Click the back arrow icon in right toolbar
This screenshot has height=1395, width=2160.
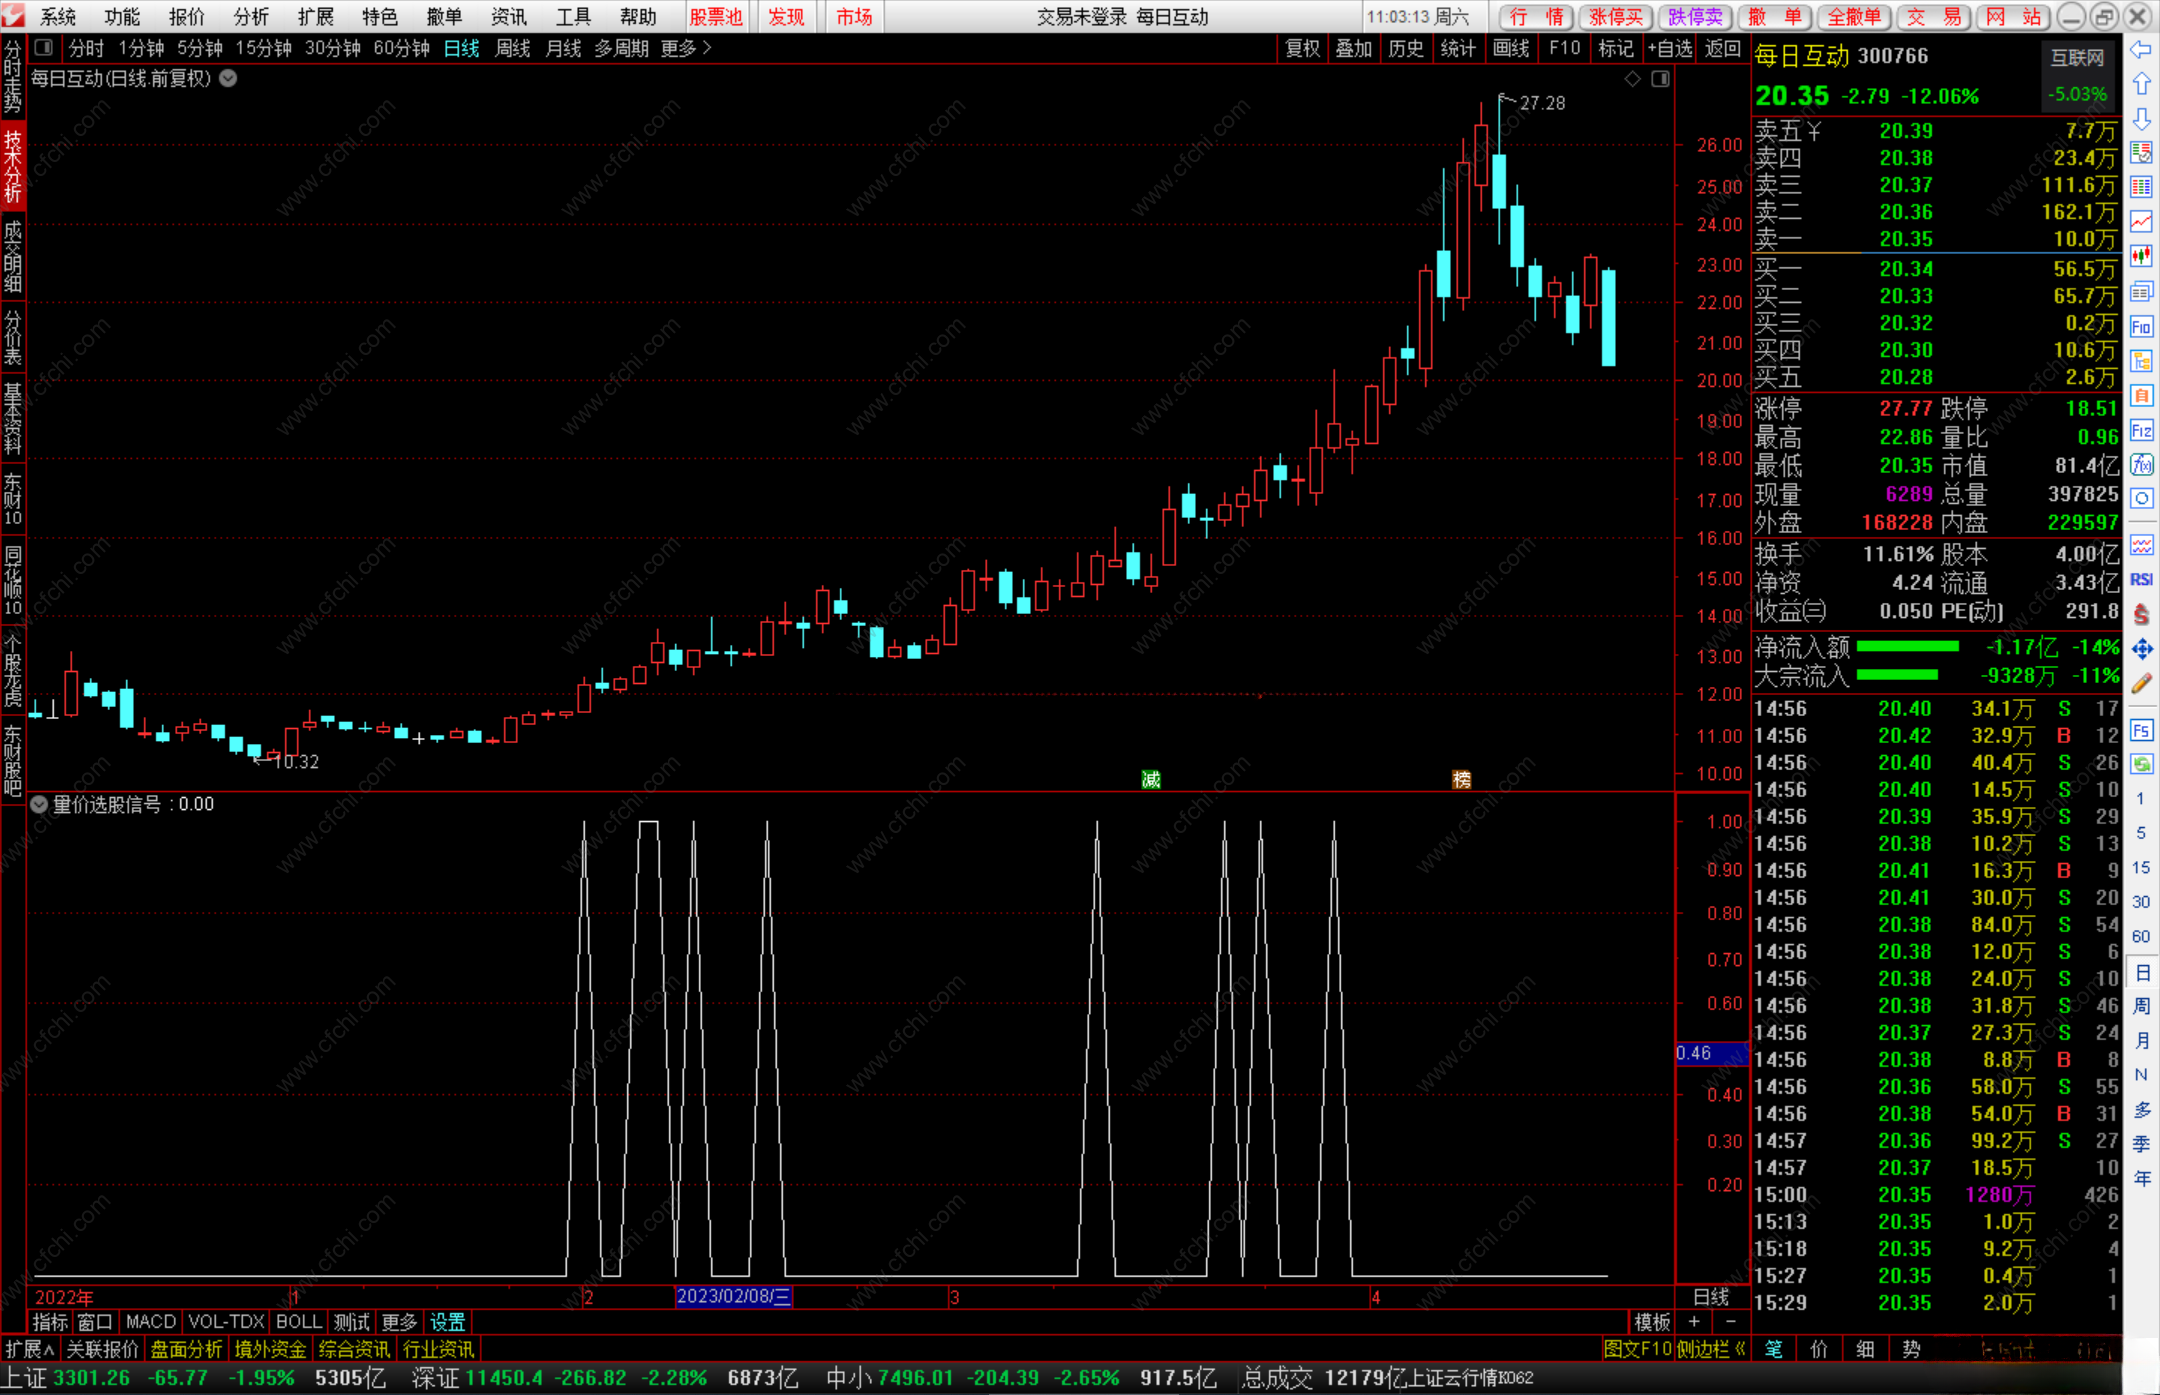click(x=2141, y=50)
